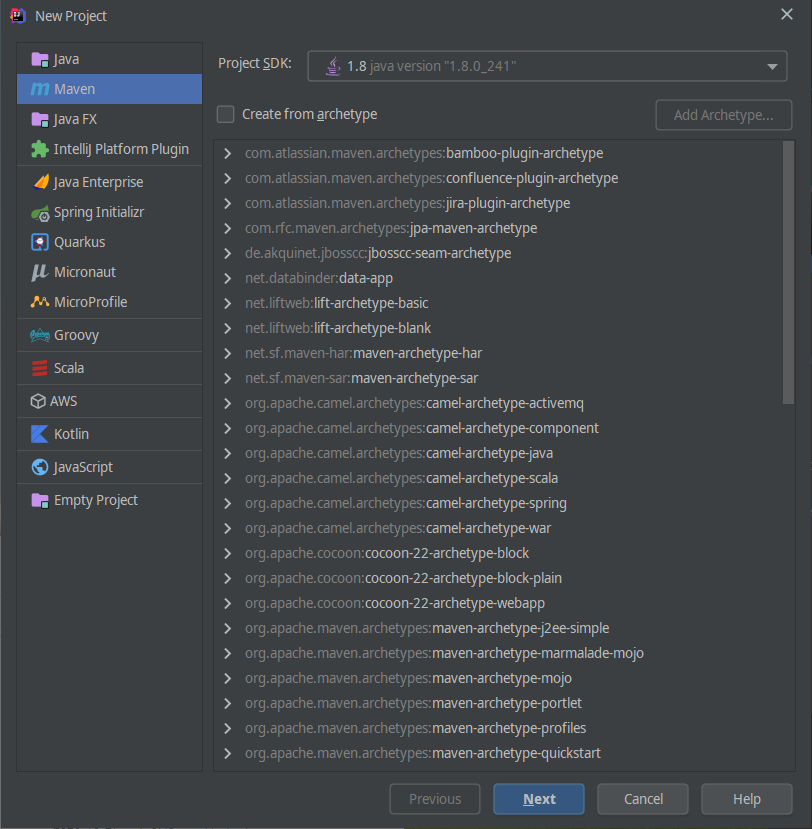Click the Add Archetype button
The height and width of the screenshot is (829, 812).
pos(724,115)
